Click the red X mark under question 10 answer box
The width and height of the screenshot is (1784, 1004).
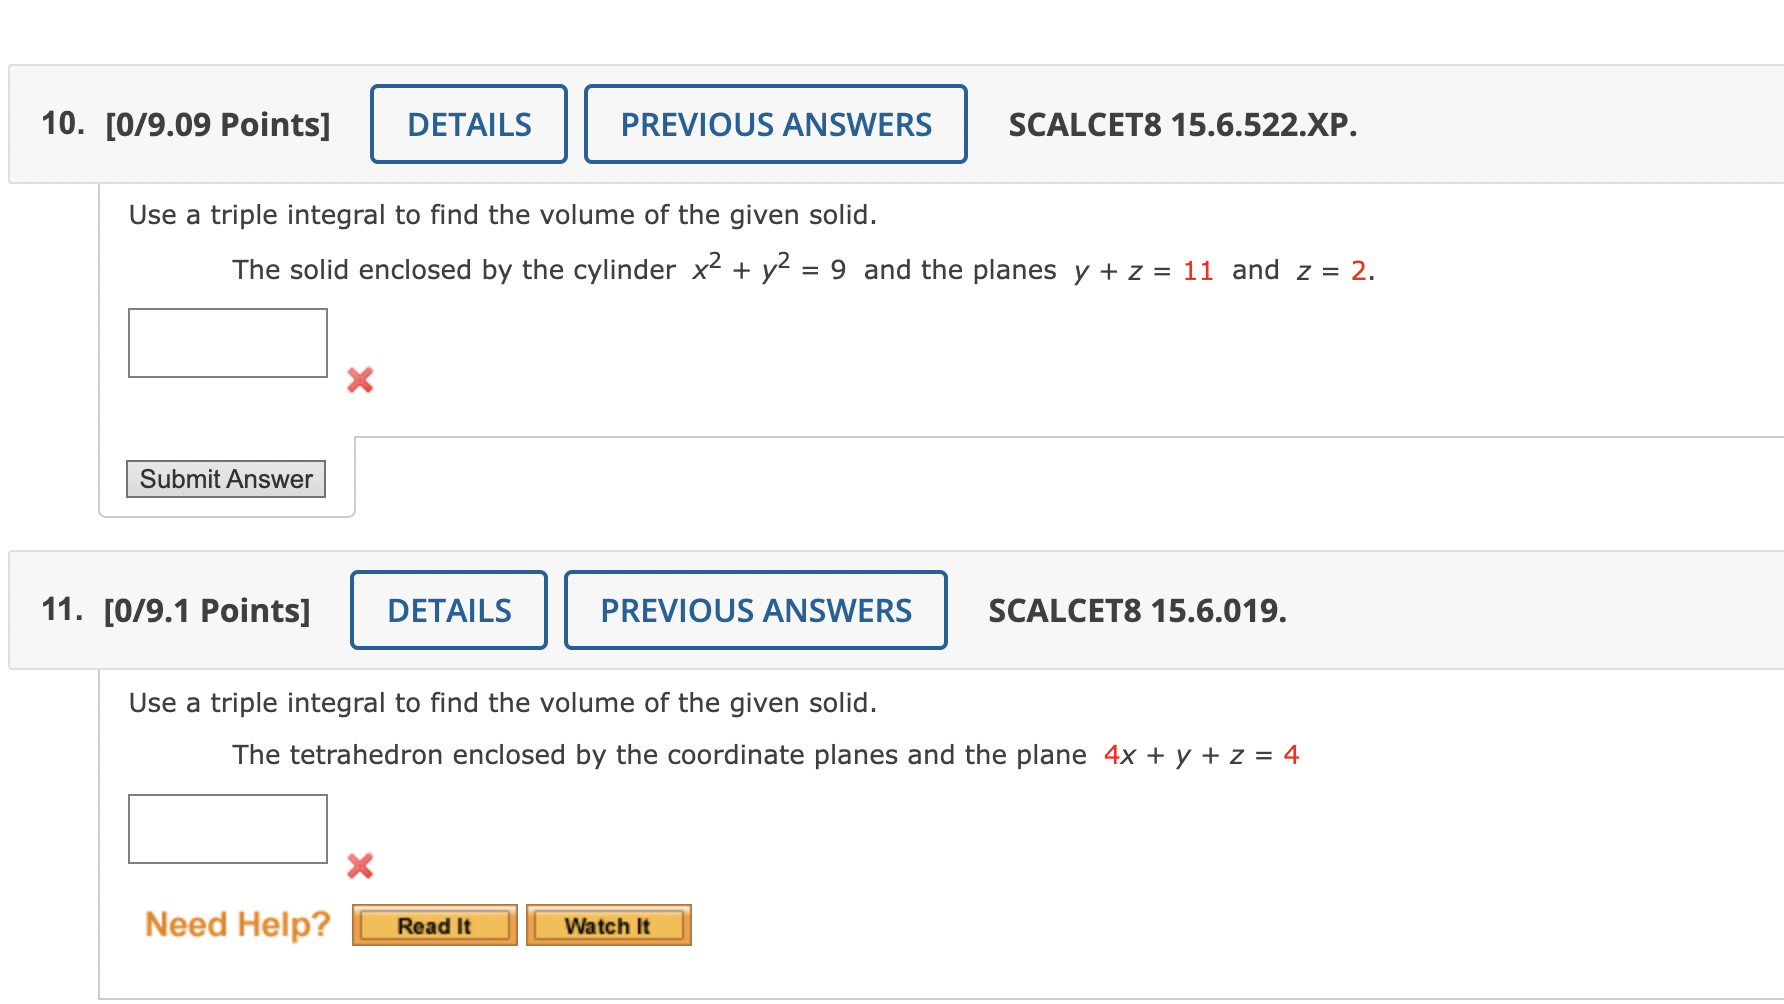point(359,380)
